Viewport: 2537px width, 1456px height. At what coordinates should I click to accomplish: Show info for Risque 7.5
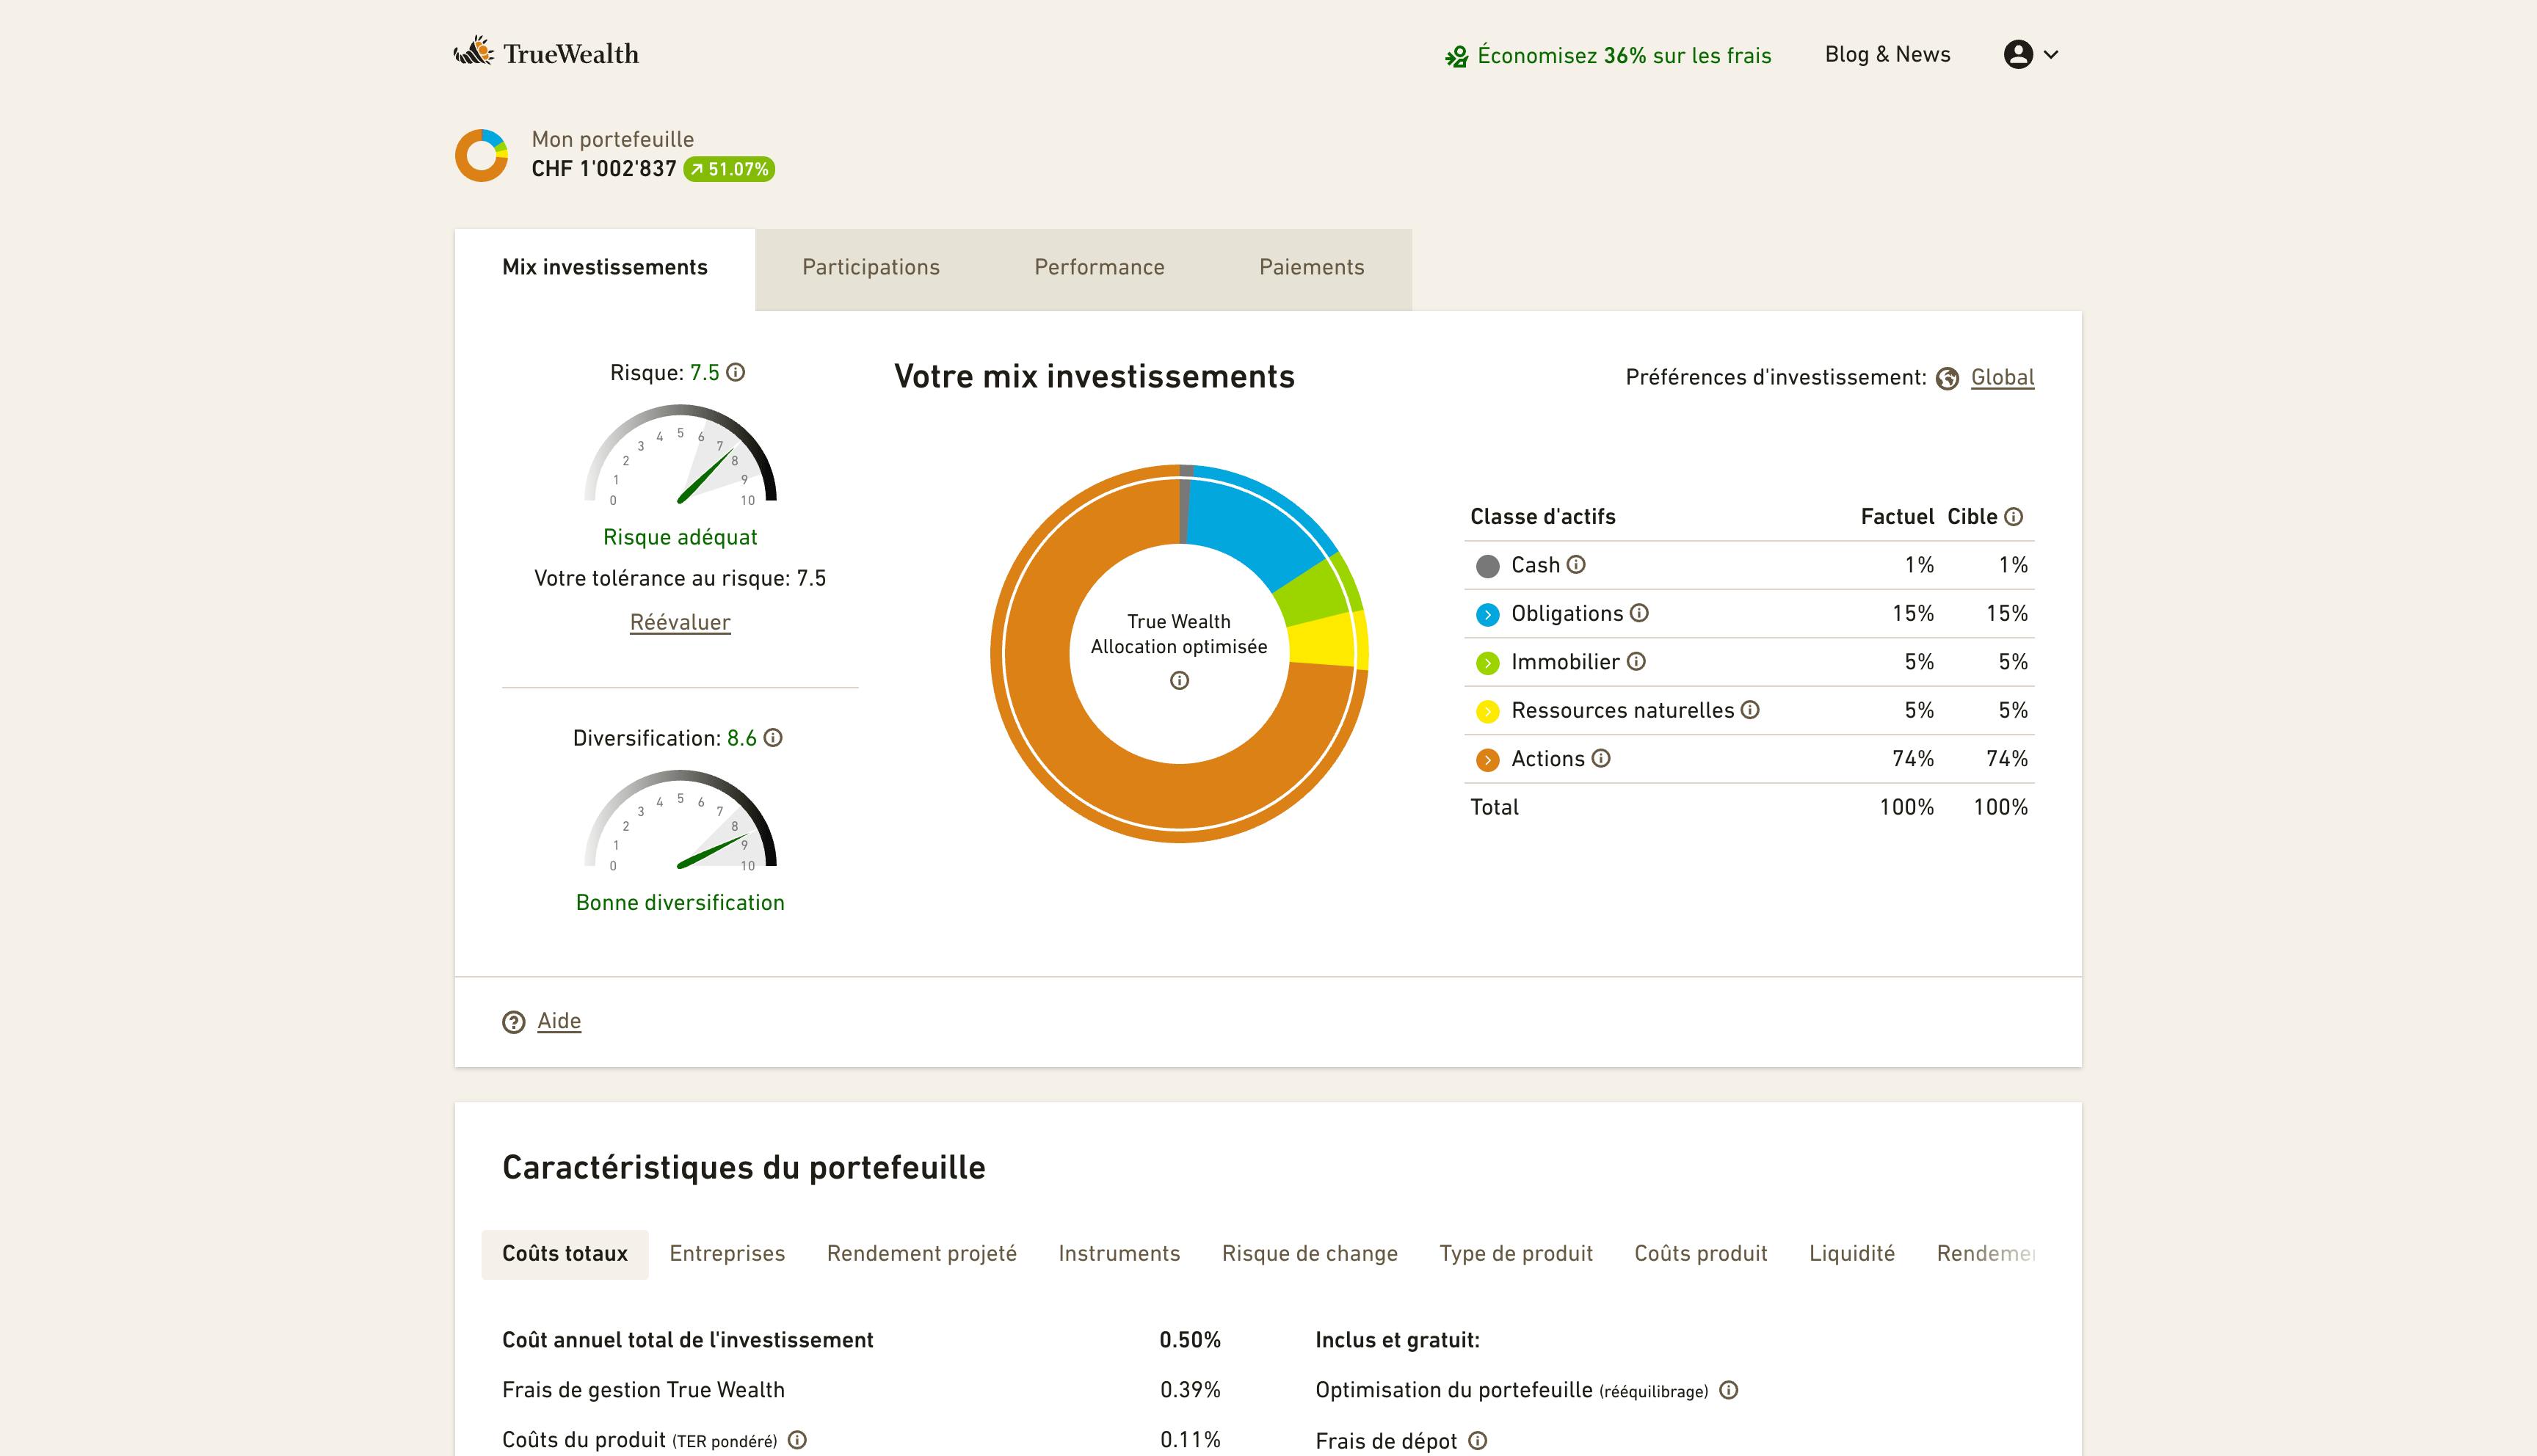pyautogui.click(x=736, y=372)
